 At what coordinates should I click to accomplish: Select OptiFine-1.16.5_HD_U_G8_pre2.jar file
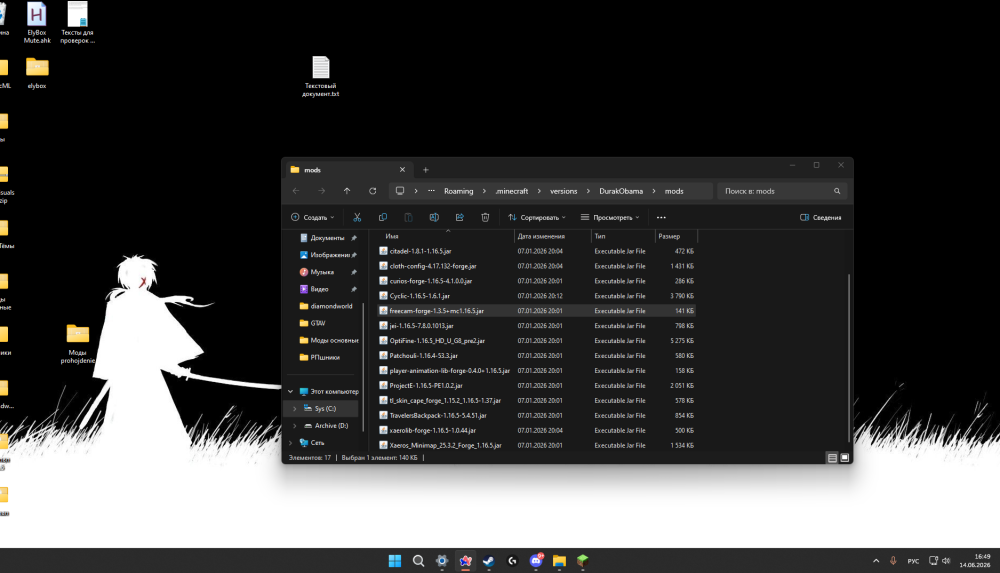(536, 341)
